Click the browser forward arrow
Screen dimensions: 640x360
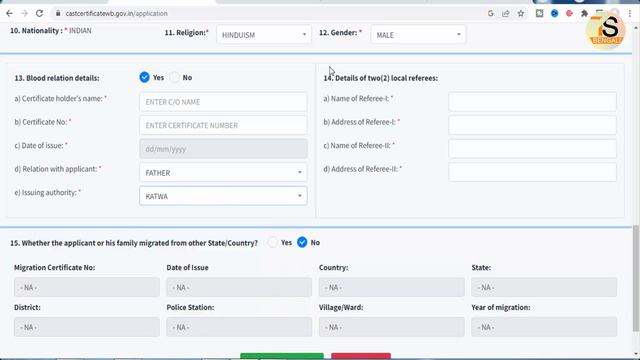tap(24, 13)
